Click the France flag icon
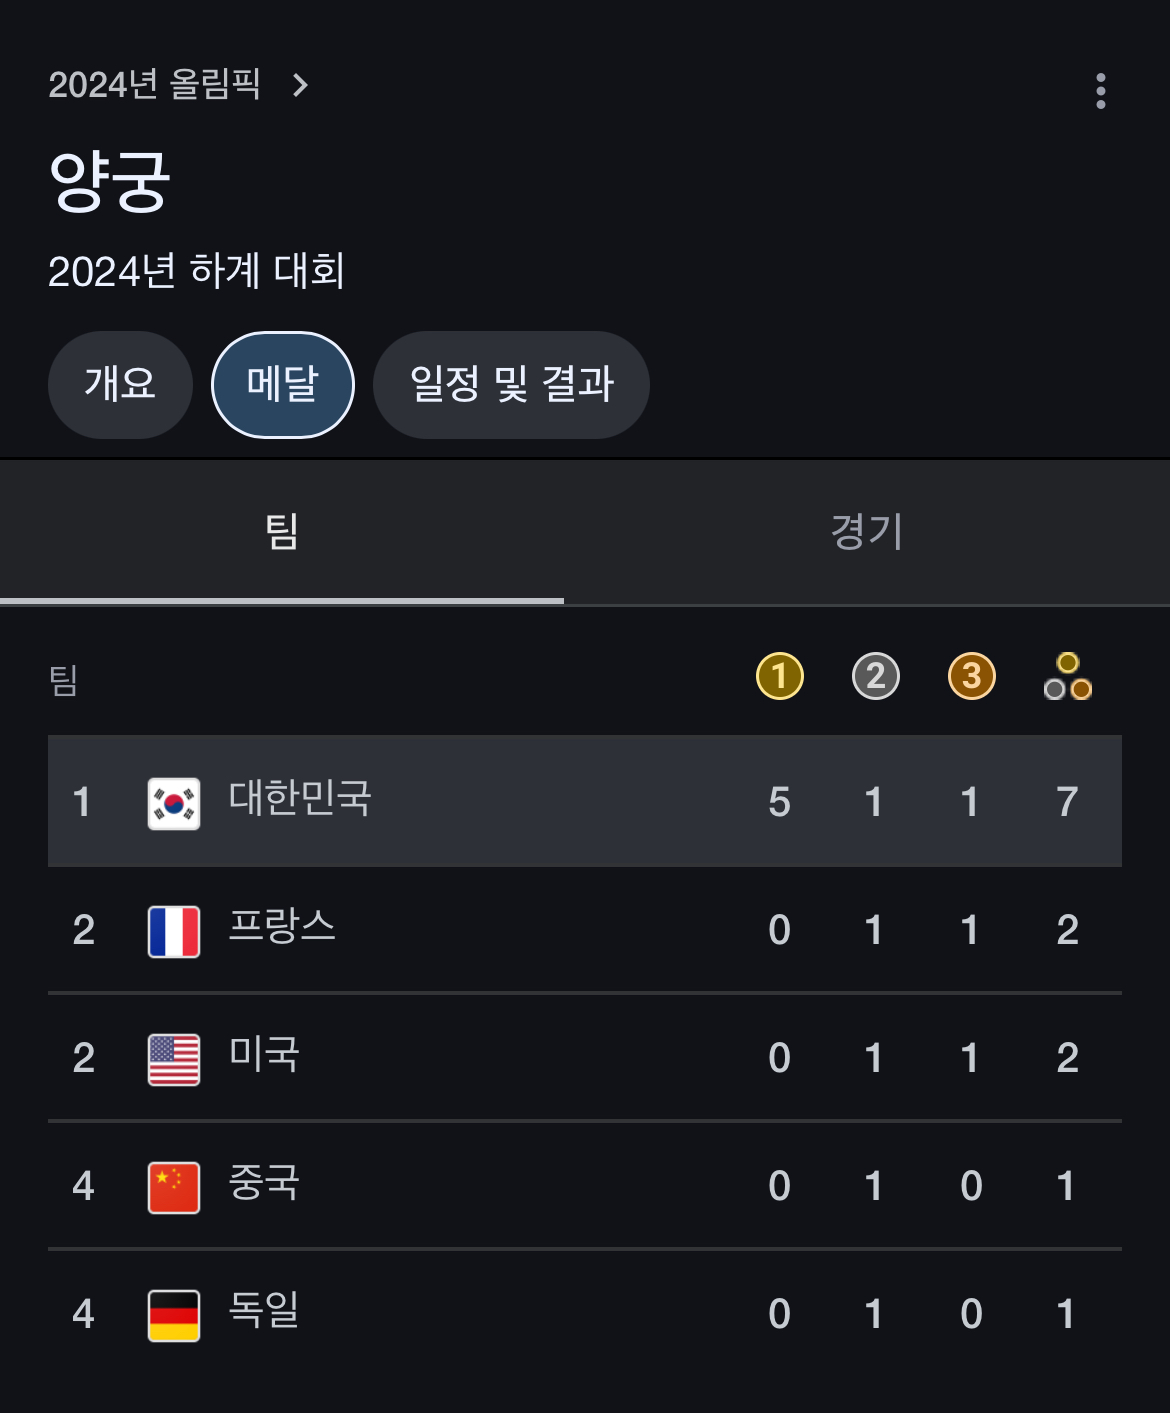Viewport: 1170px width, 1413px height. point(174,931)
